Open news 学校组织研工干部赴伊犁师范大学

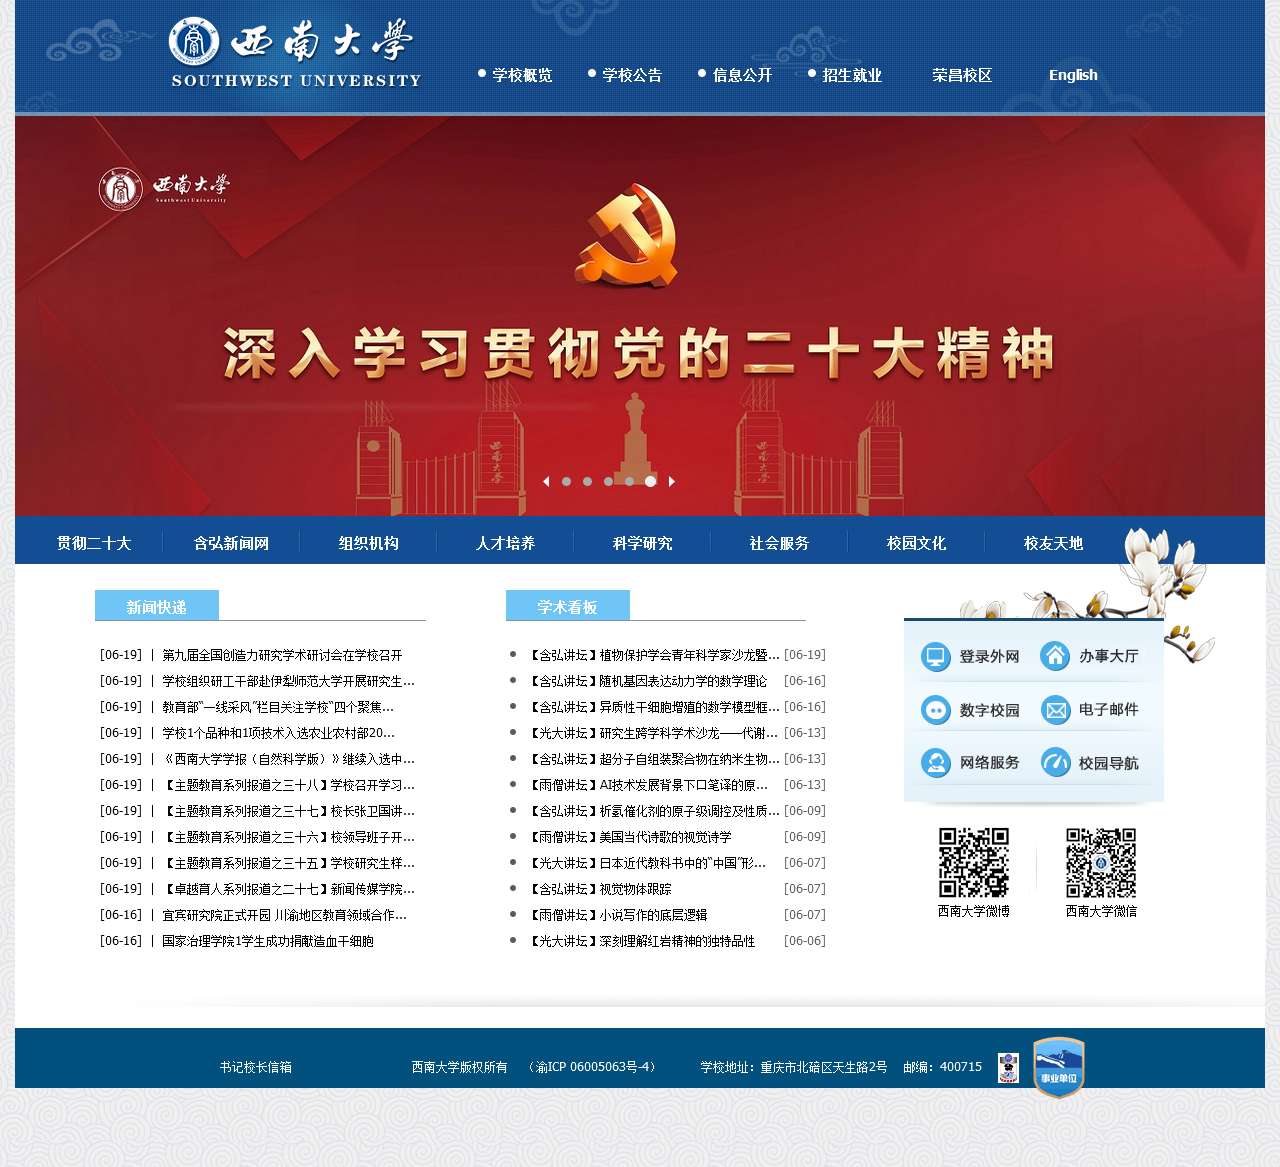pyautogui.click(x=288, y=681)
